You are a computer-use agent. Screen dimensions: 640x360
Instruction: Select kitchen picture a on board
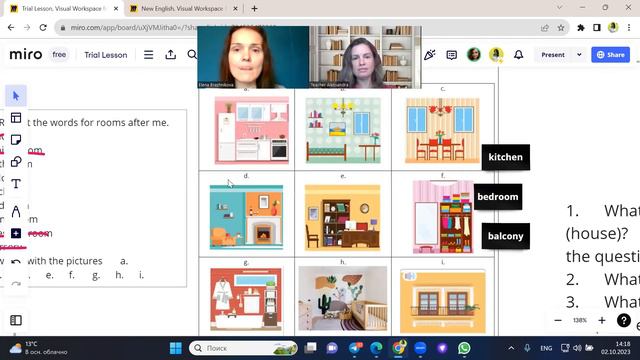click(x=252, y=130)
